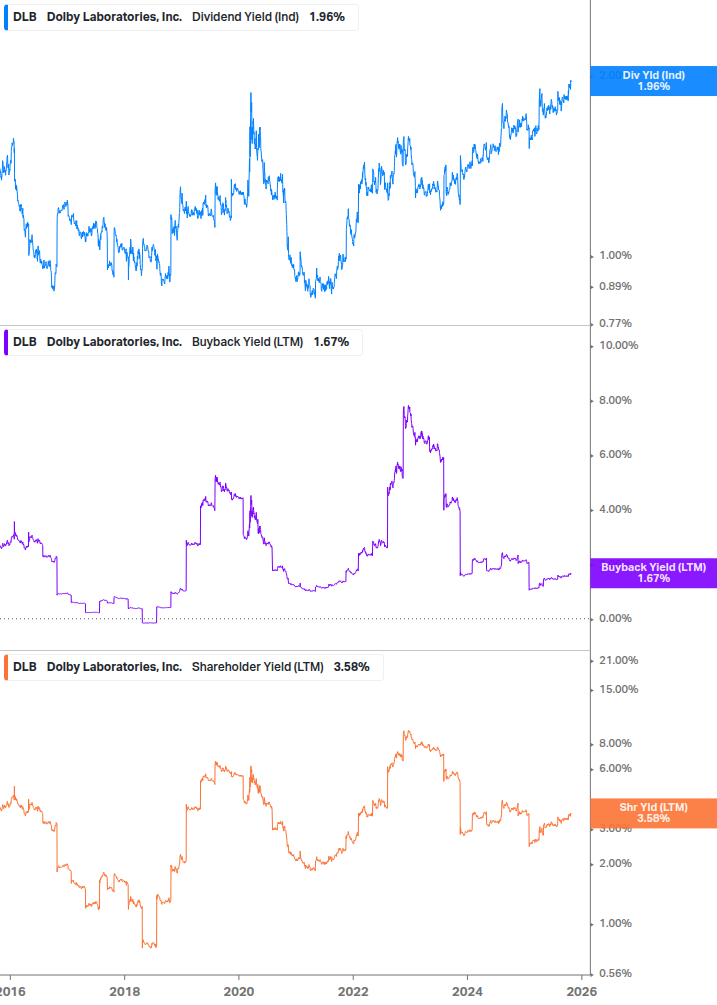Image resolution: width=717 pixels, height=1005 pixels.
Task: Click the Dividend Yield (Ind) legend label
Action: click(x=244, y=17)
